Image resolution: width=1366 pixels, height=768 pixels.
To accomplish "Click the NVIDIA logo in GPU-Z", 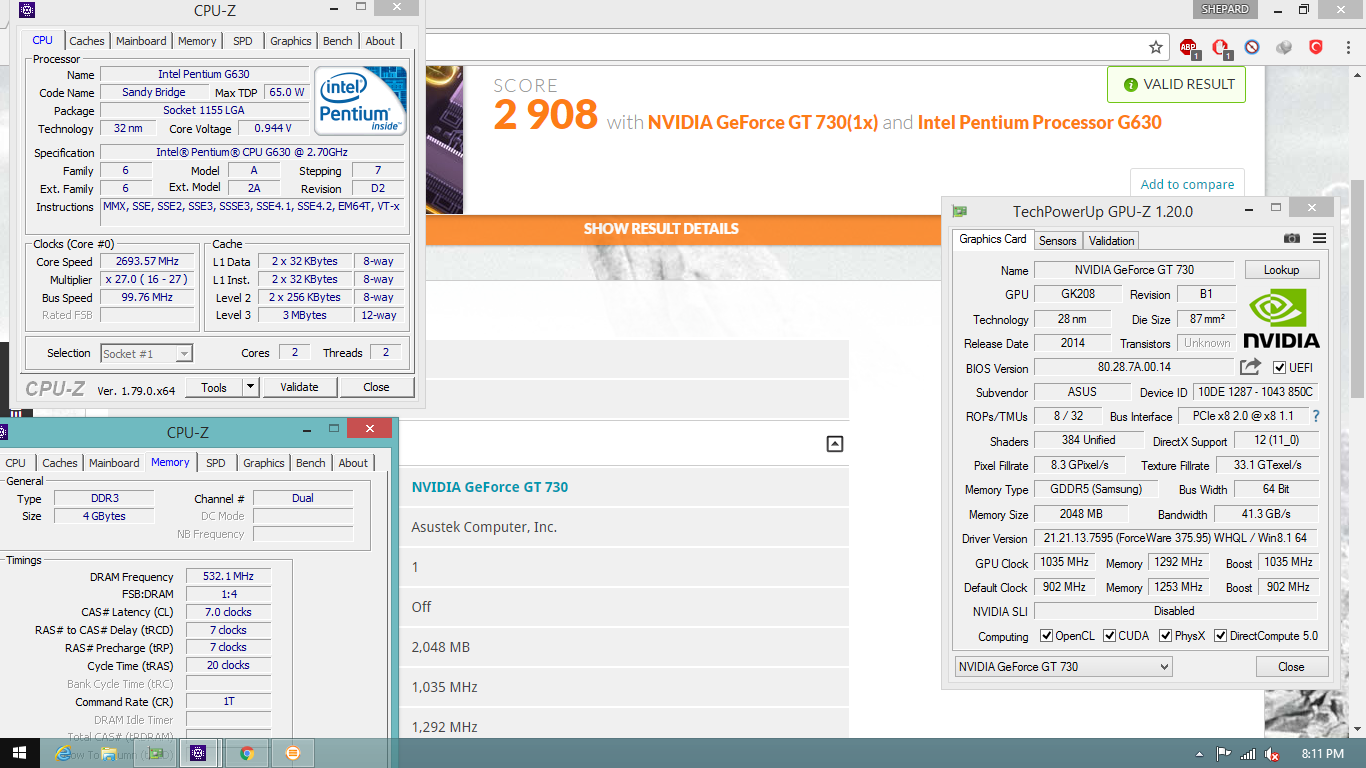I will pyautogui.click(x=1281, y=318).
